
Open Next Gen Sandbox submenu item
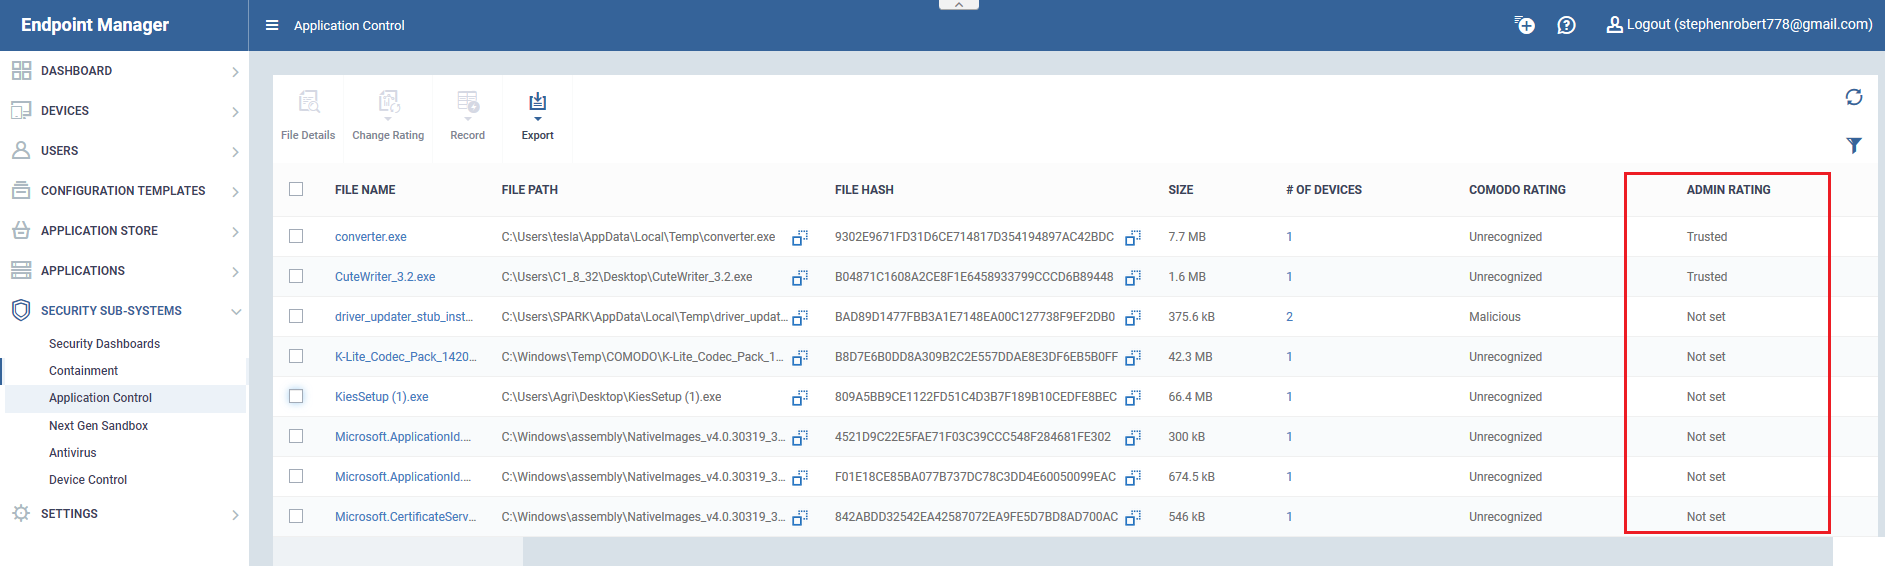click(98, 426)
